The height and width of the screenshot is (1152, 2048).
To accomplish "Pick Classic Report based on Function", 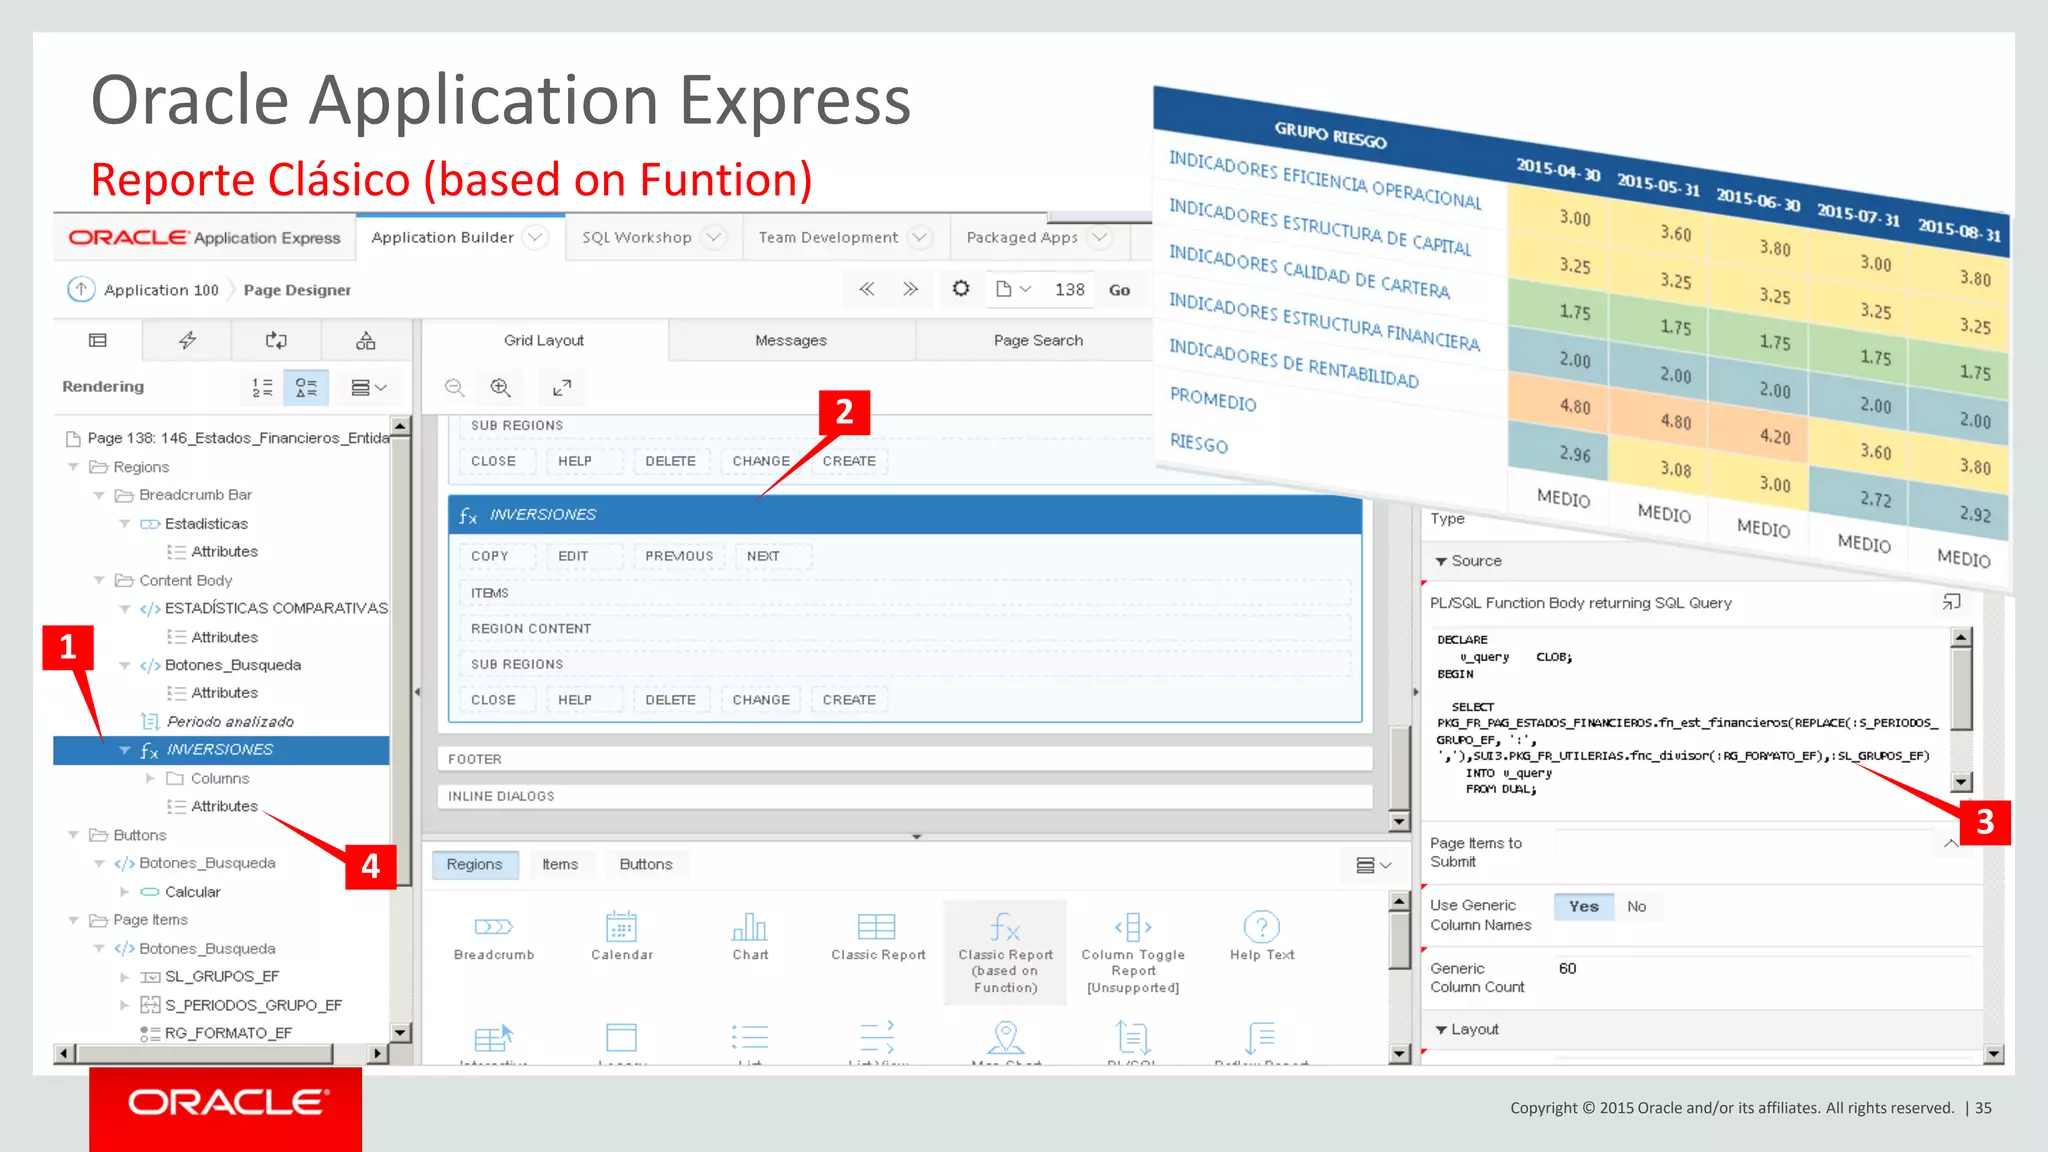I will point(1005,951).
